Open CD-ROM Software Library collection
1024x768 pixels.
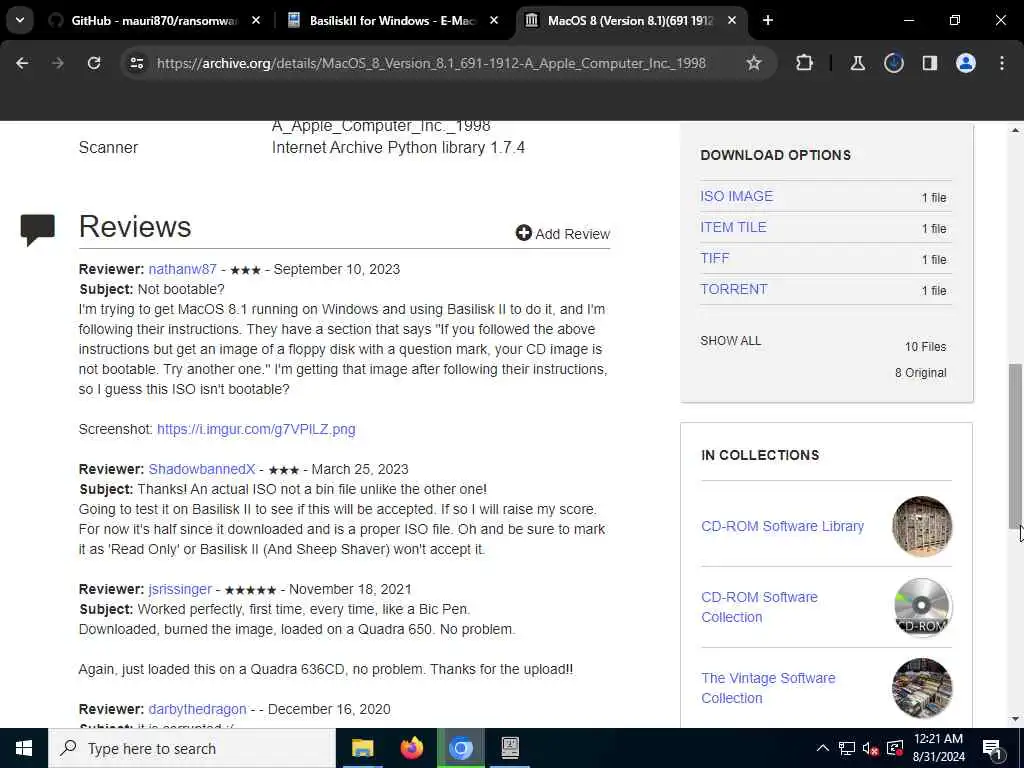(x=782, y=526)
